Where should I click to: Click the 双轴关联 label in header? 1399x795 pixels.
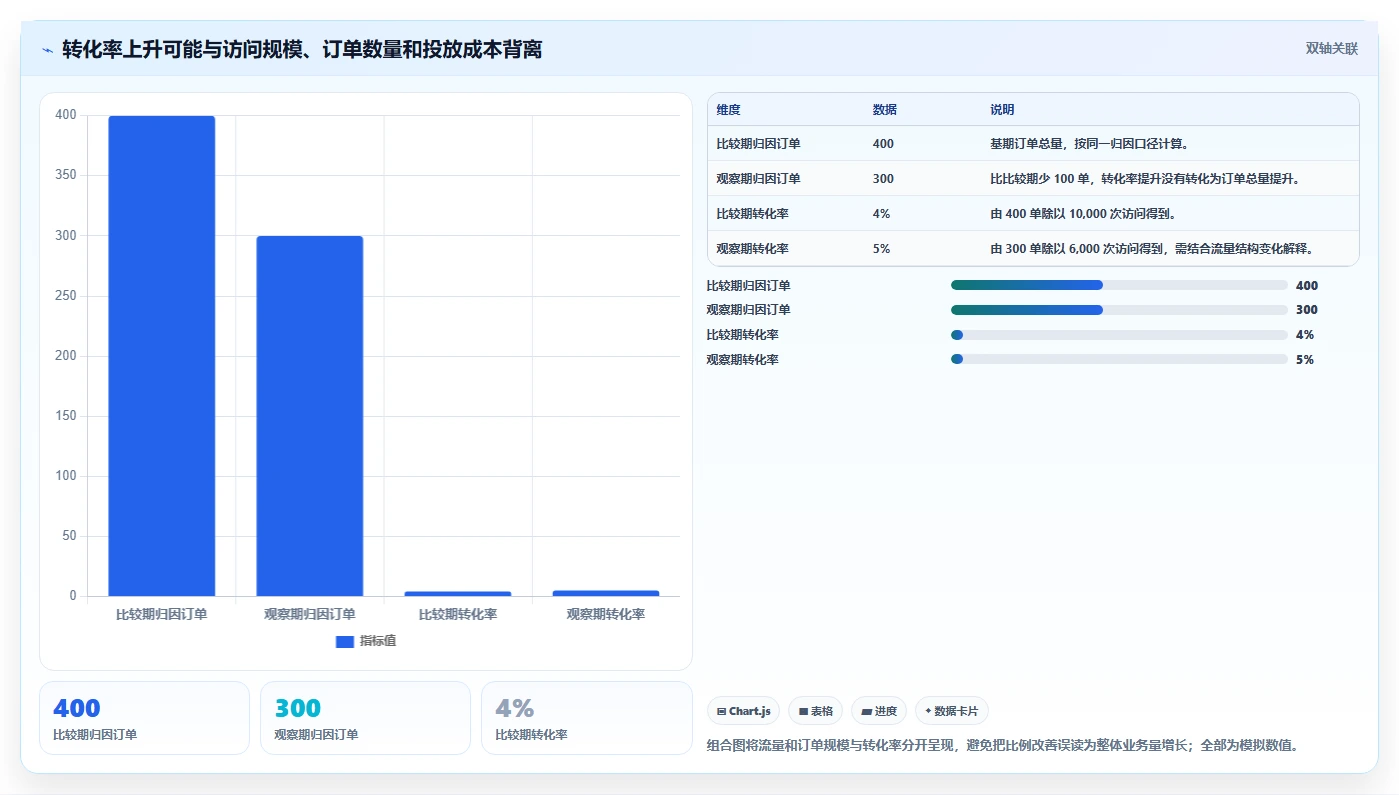click(1331, 48)
